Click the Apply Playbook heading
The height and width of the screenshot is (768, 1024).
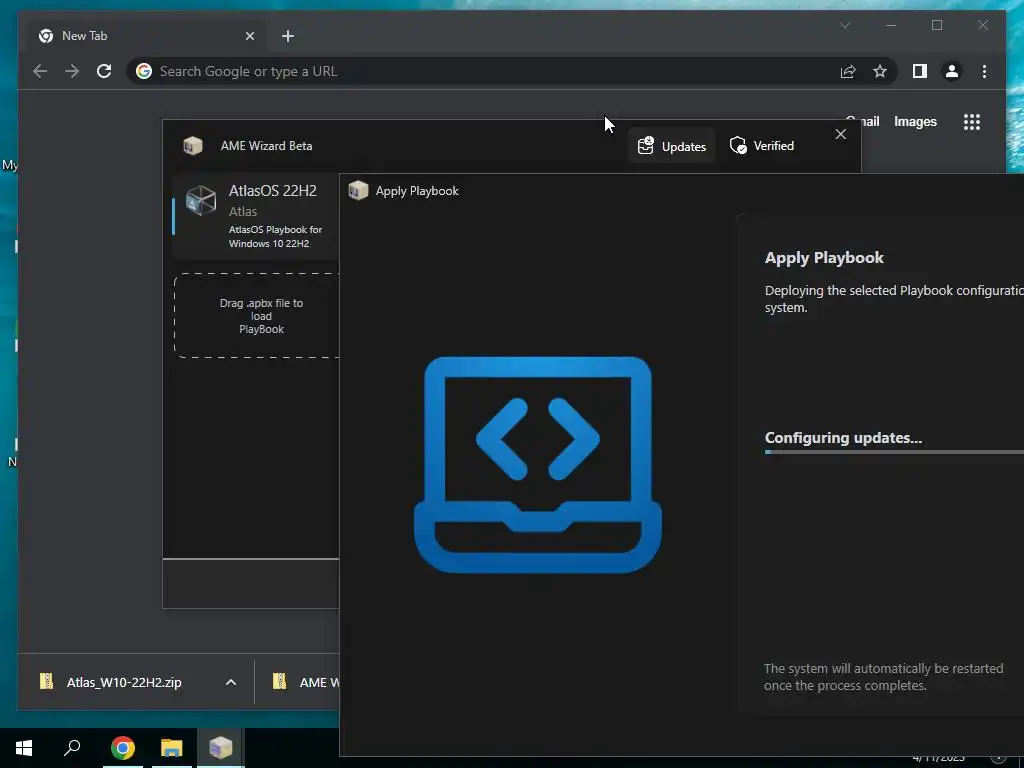click(x=824, y=257)
